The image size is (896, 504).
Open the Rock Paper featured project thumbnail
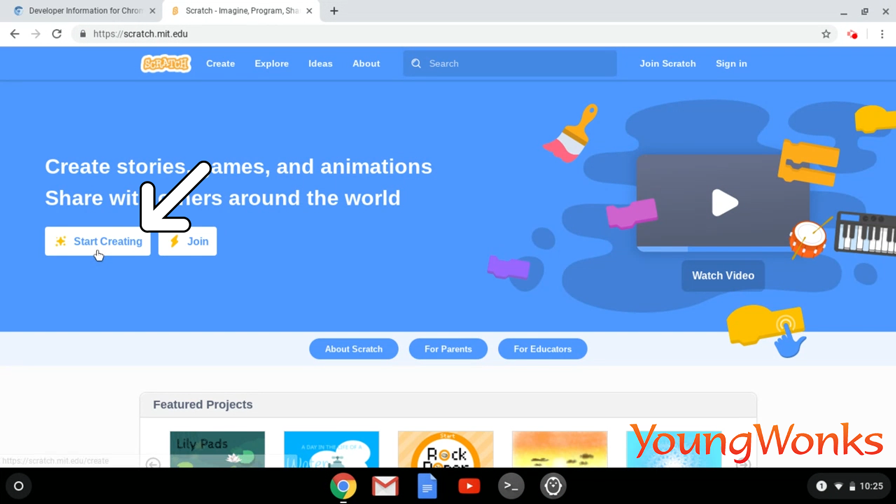click(x=446, y=449)
